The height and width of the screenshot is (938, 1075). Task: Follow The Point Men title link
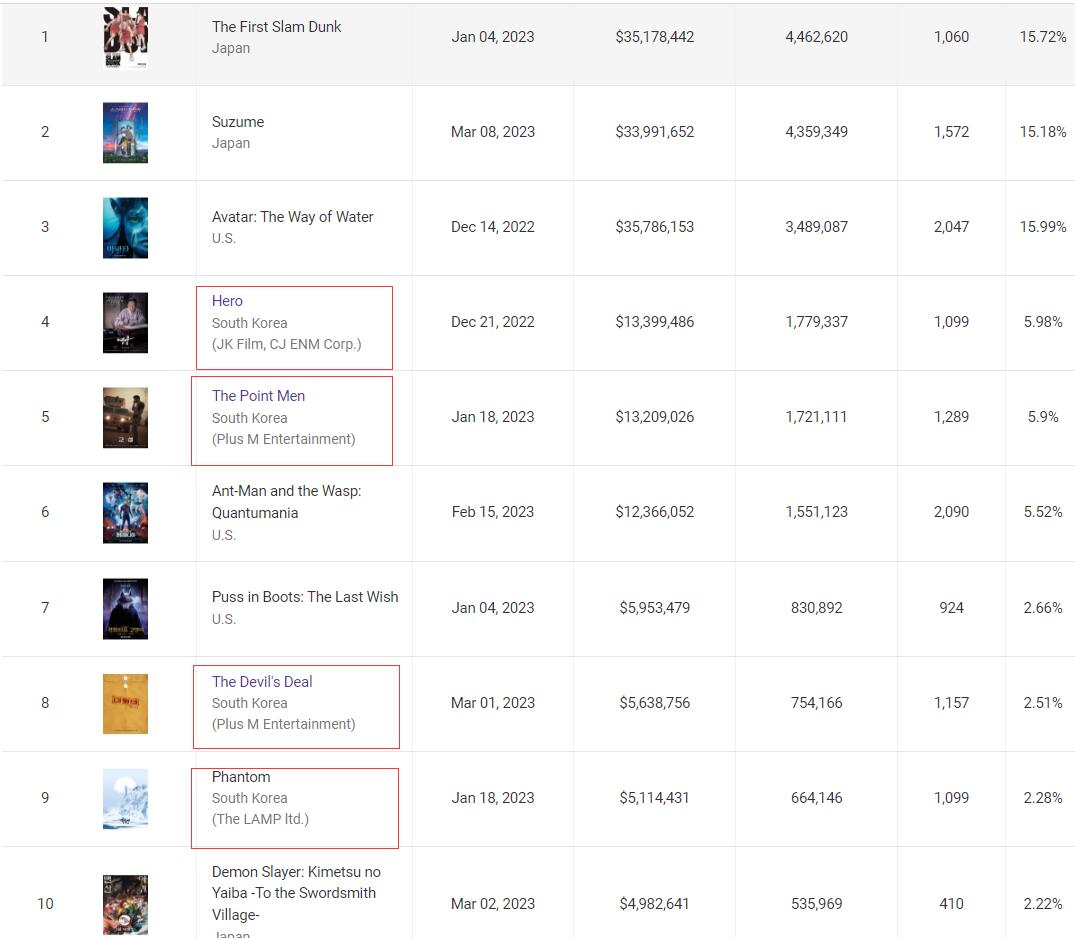tap(258, 396)
